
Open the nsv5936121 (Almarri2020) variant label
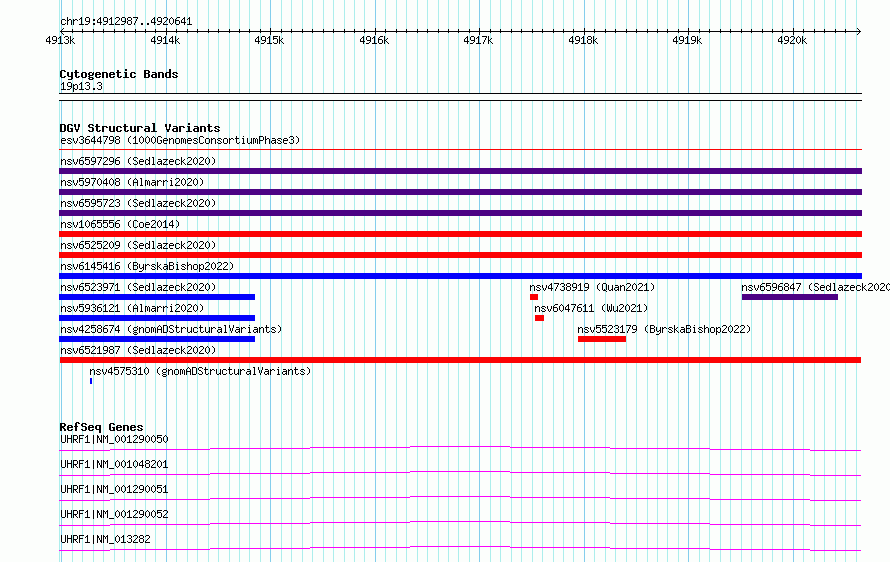coord(132,308)
